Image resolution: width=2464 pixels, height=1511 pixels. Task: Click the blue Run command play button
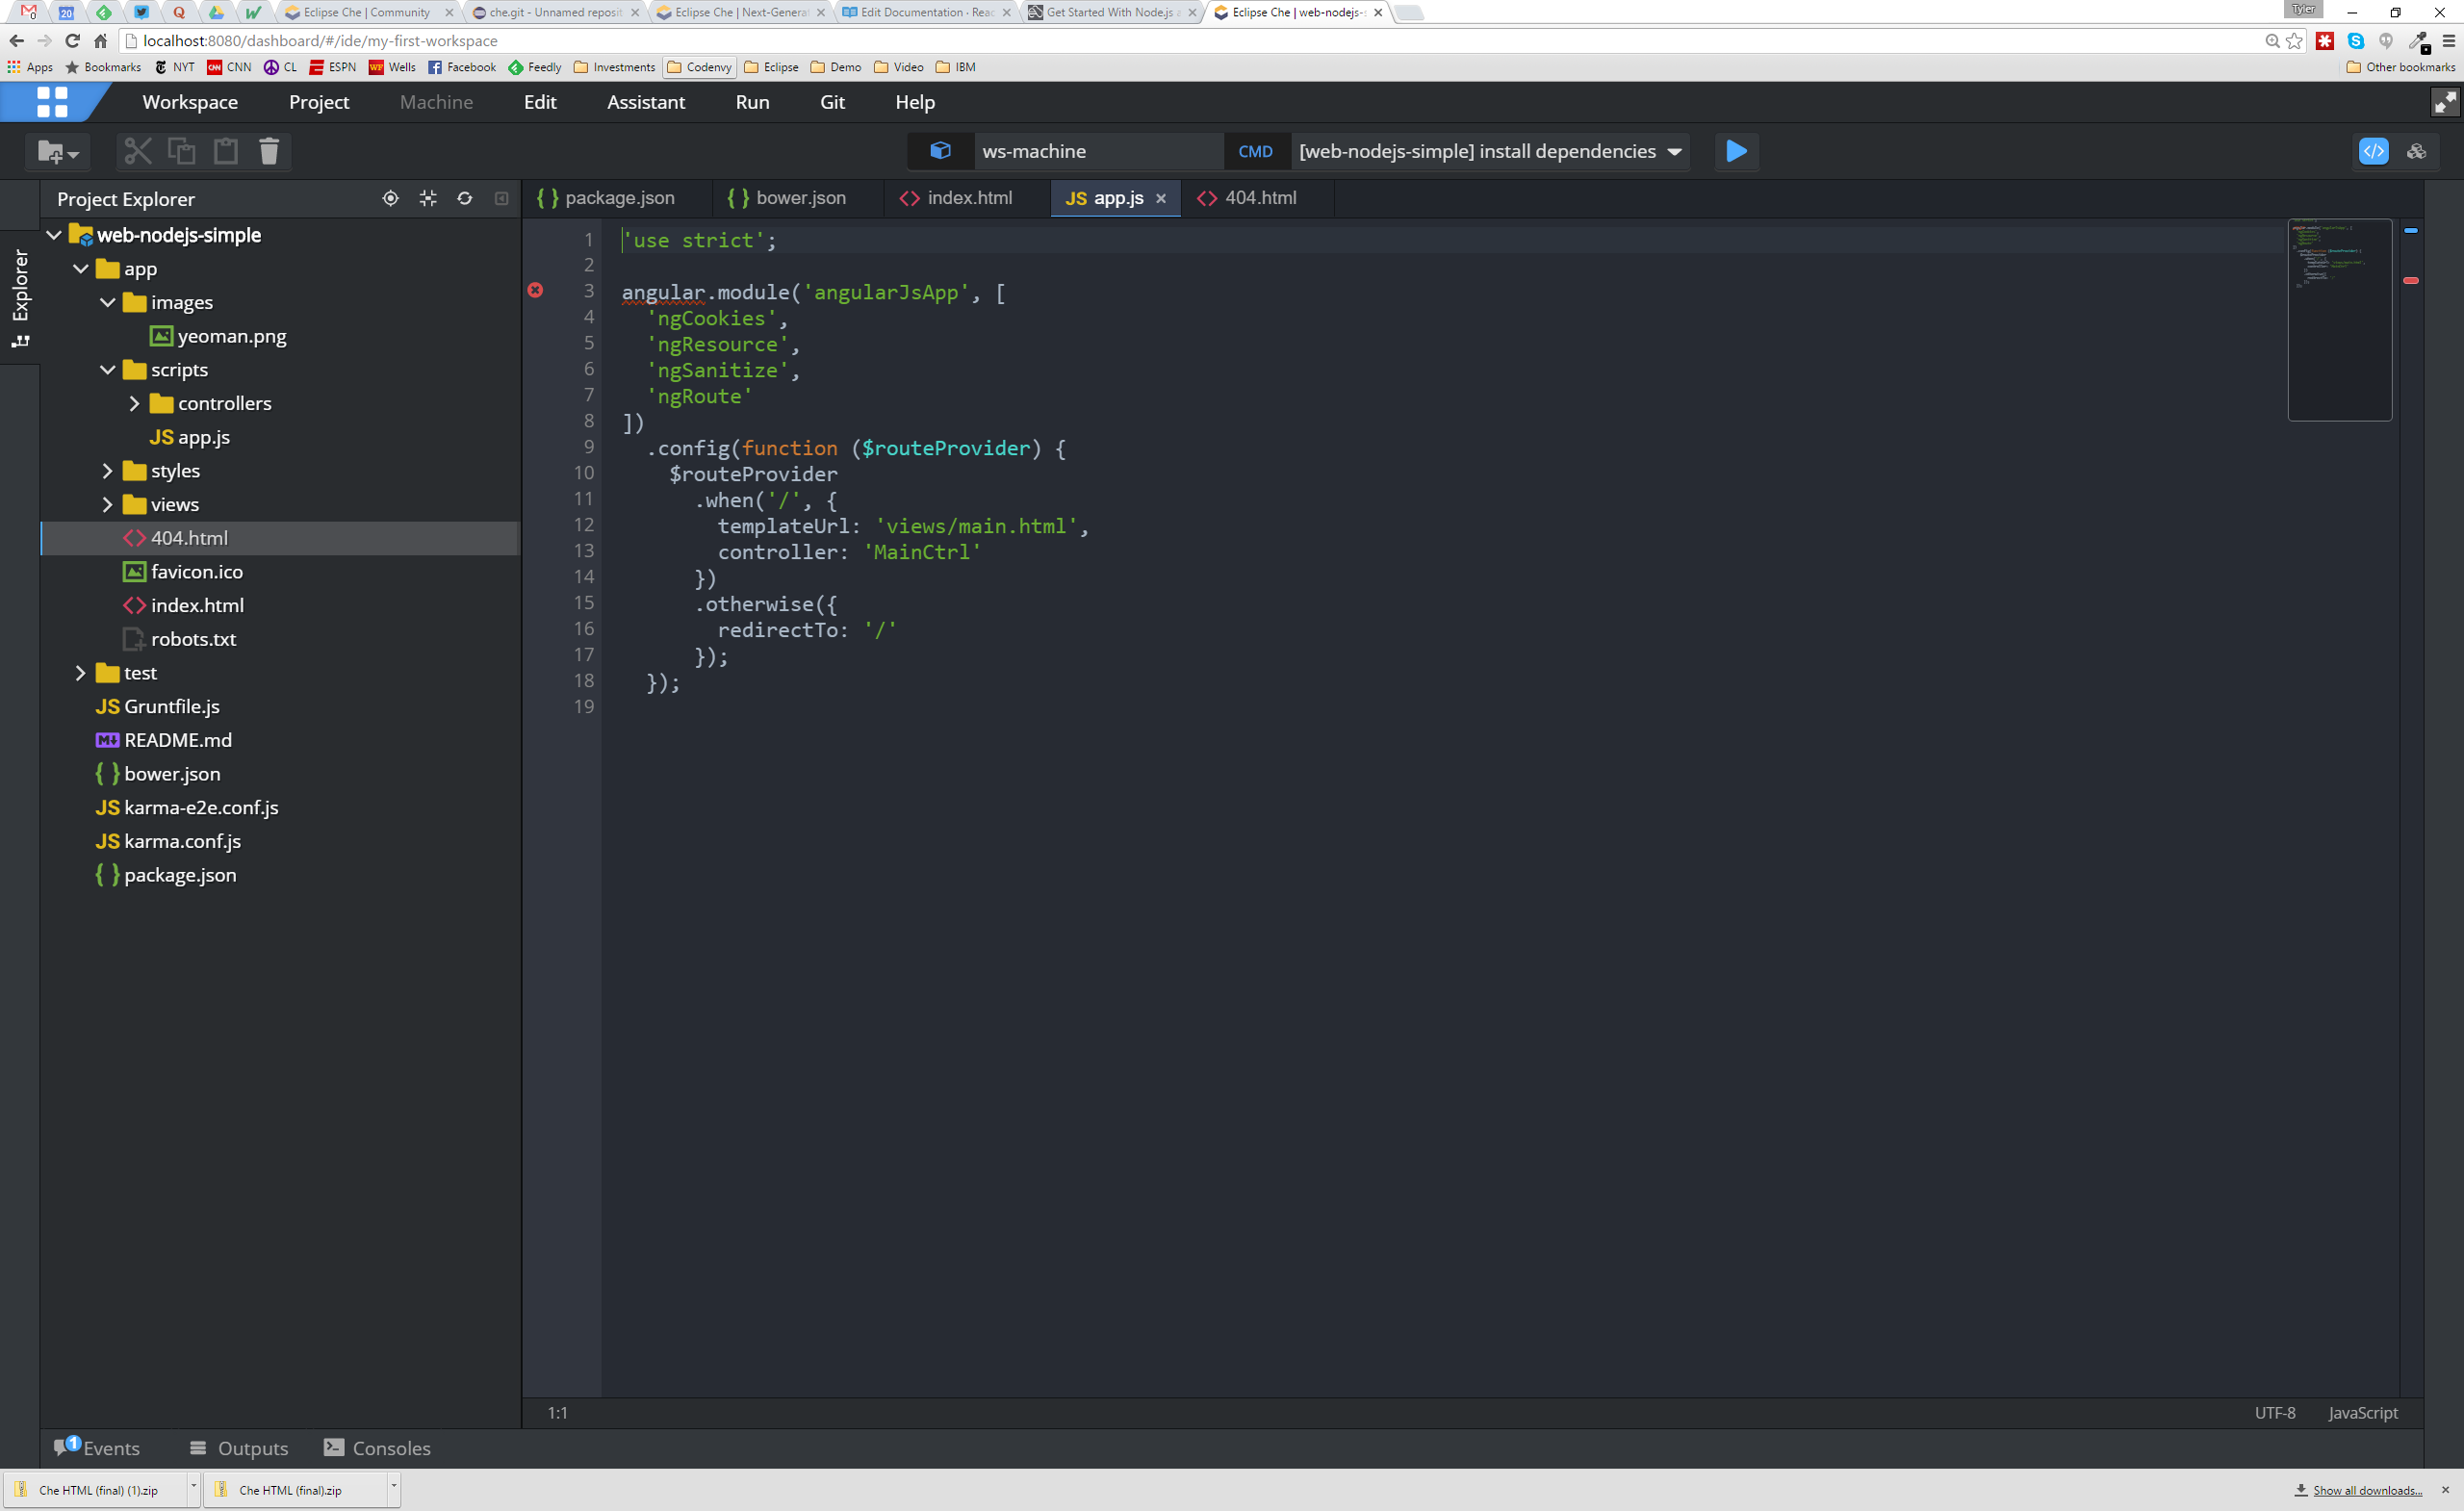1736,151
